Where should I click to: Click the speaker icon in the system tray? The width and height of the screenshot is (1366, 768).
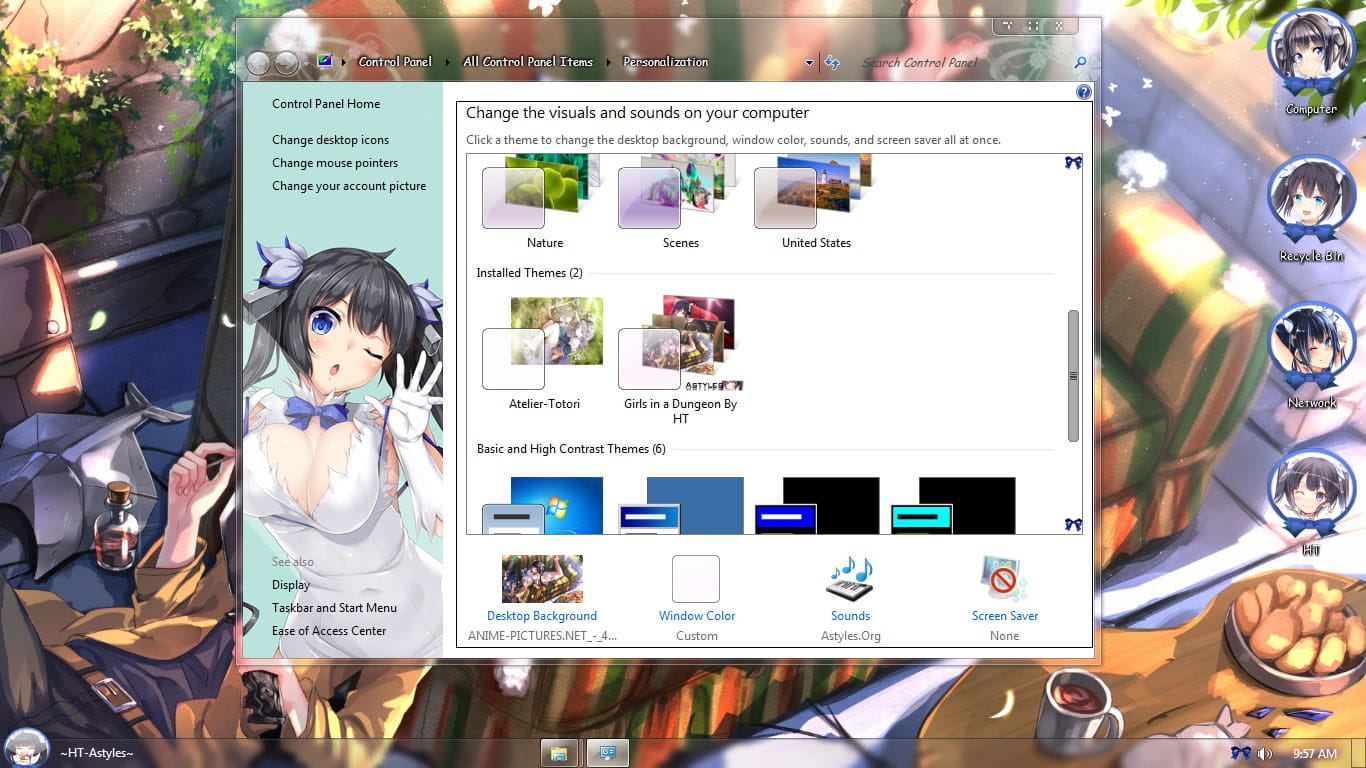coord(1264,753)
